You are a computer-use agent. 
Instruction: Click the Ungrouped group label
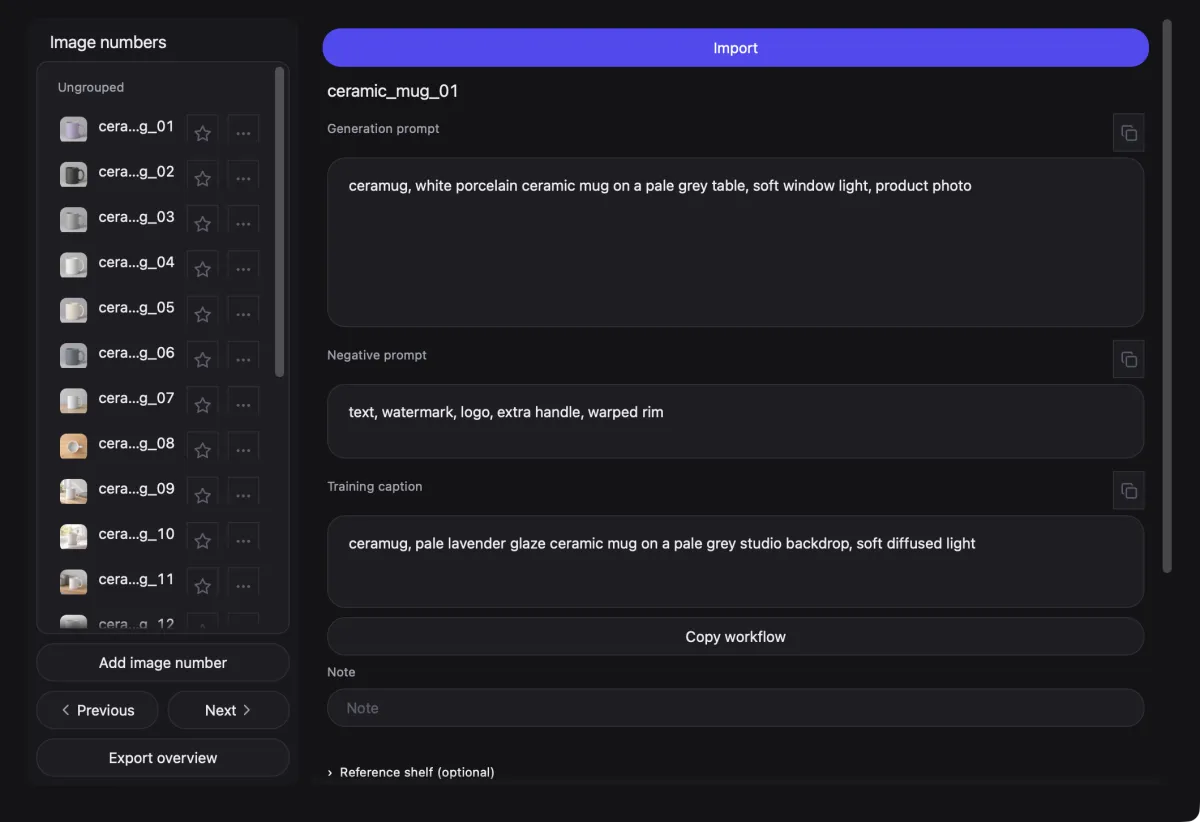[x=91, y=87]
